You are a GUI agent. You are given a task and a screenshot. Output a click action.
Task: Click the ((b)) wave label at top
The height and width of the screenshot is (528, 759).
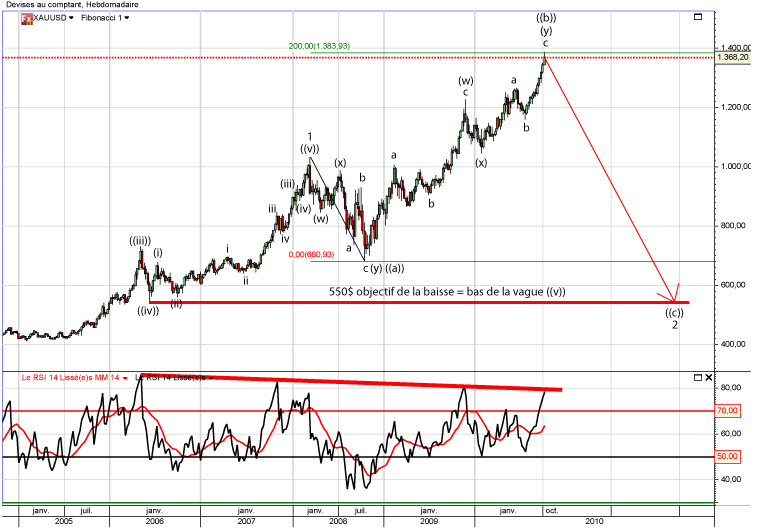coord(546,18)
